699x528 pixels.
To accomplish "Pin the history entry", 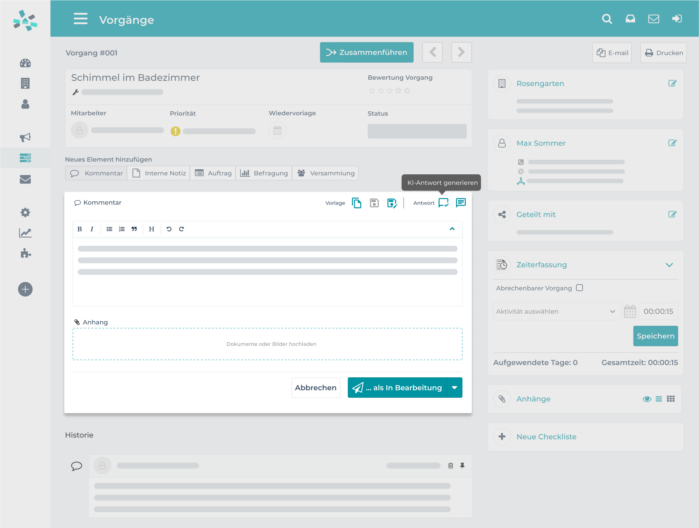I will point(462,466).
